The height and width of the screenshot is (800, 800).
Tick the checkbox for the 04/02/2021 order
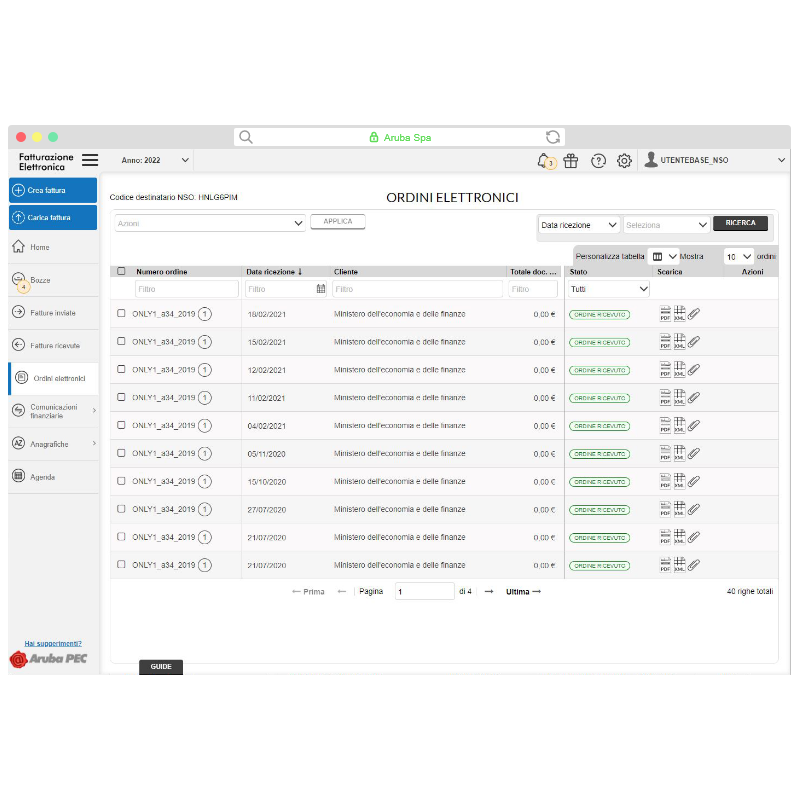pyautogui.click(x=122, y=425)
